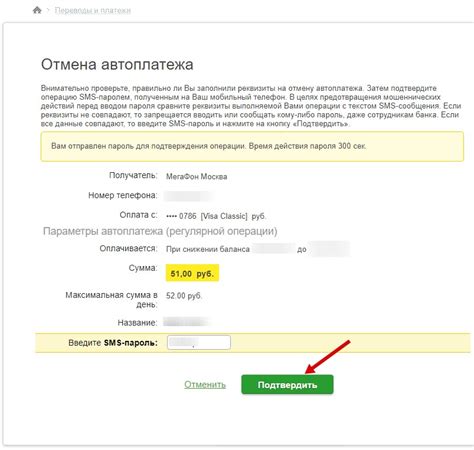The image size is (474, 450).
Task: Click the 'Сумма:' label
Action: [x=143, y=268]
